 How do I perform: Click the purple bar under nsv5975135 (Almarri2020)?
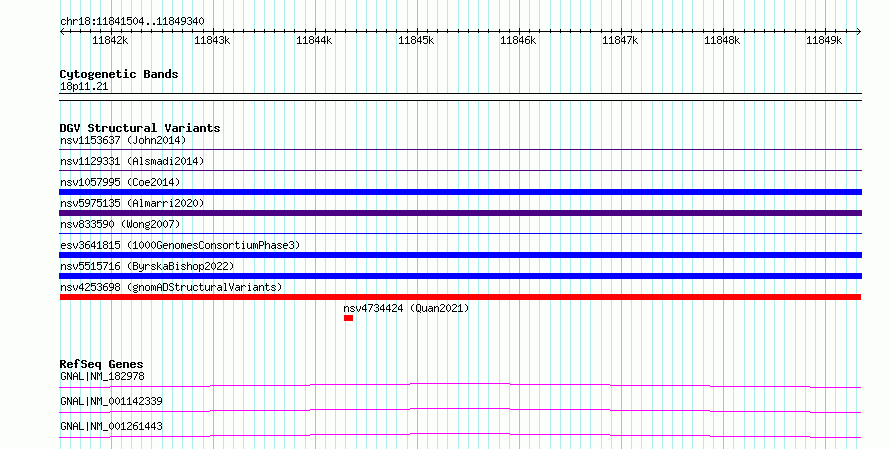point(460,213)
